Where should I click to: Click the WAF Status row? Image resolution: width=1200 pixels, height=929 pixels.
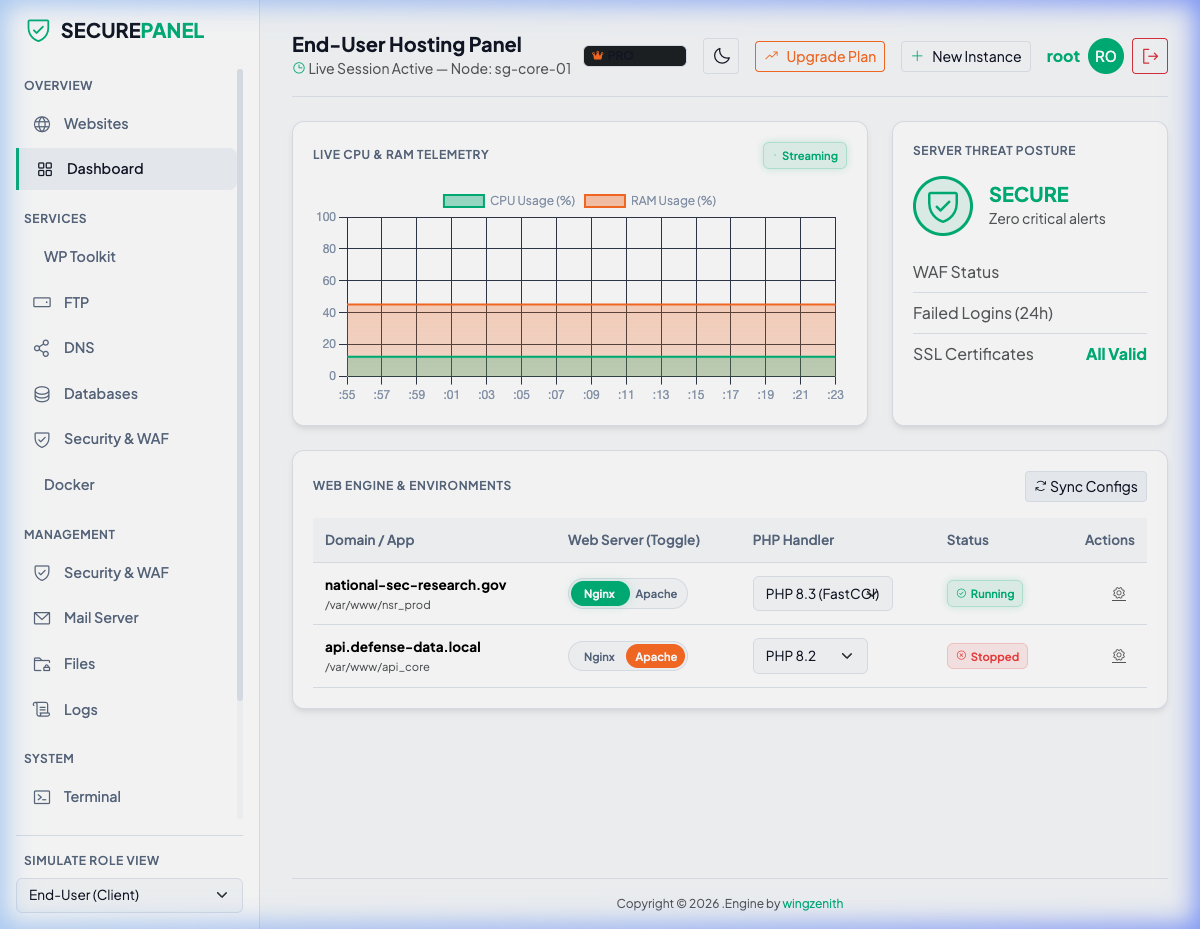click(x=1030, y=272)
